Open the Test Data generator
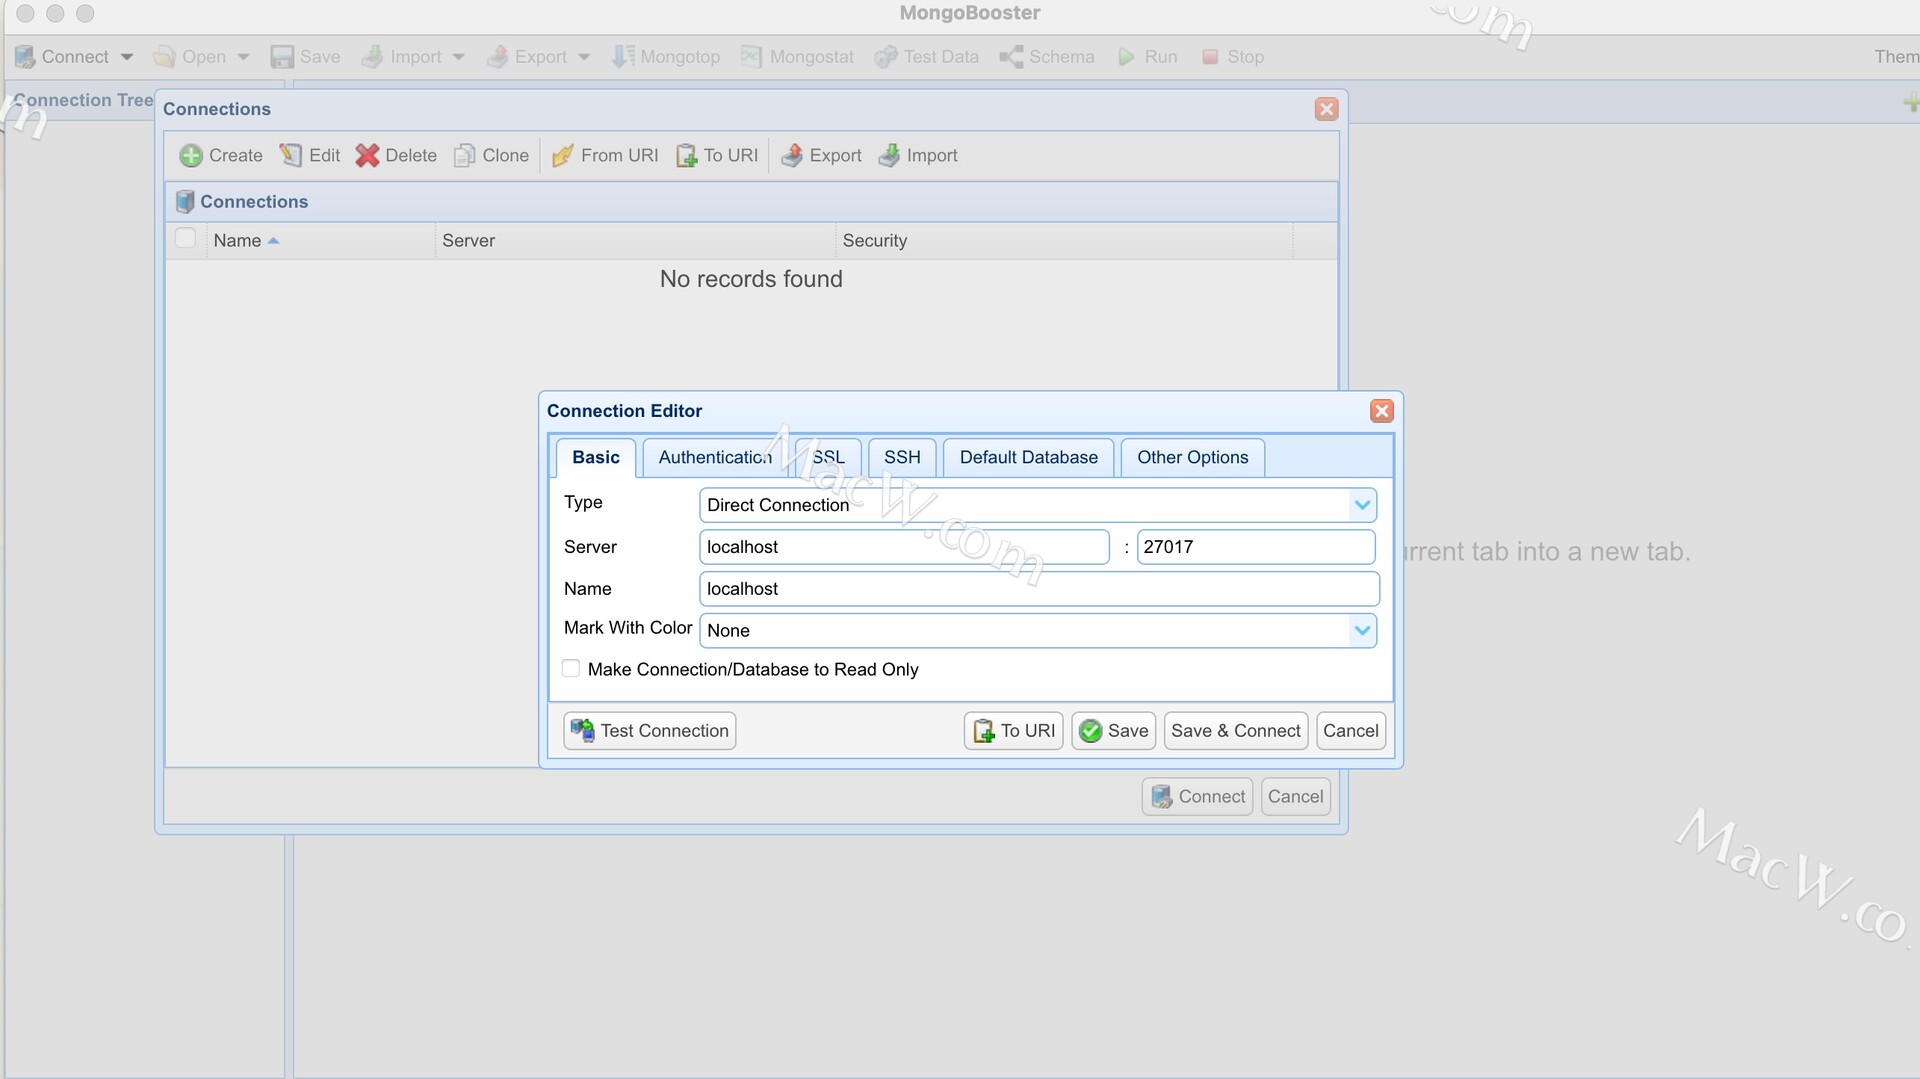Screen dimensions: 1920x1079 pos(926,57)
